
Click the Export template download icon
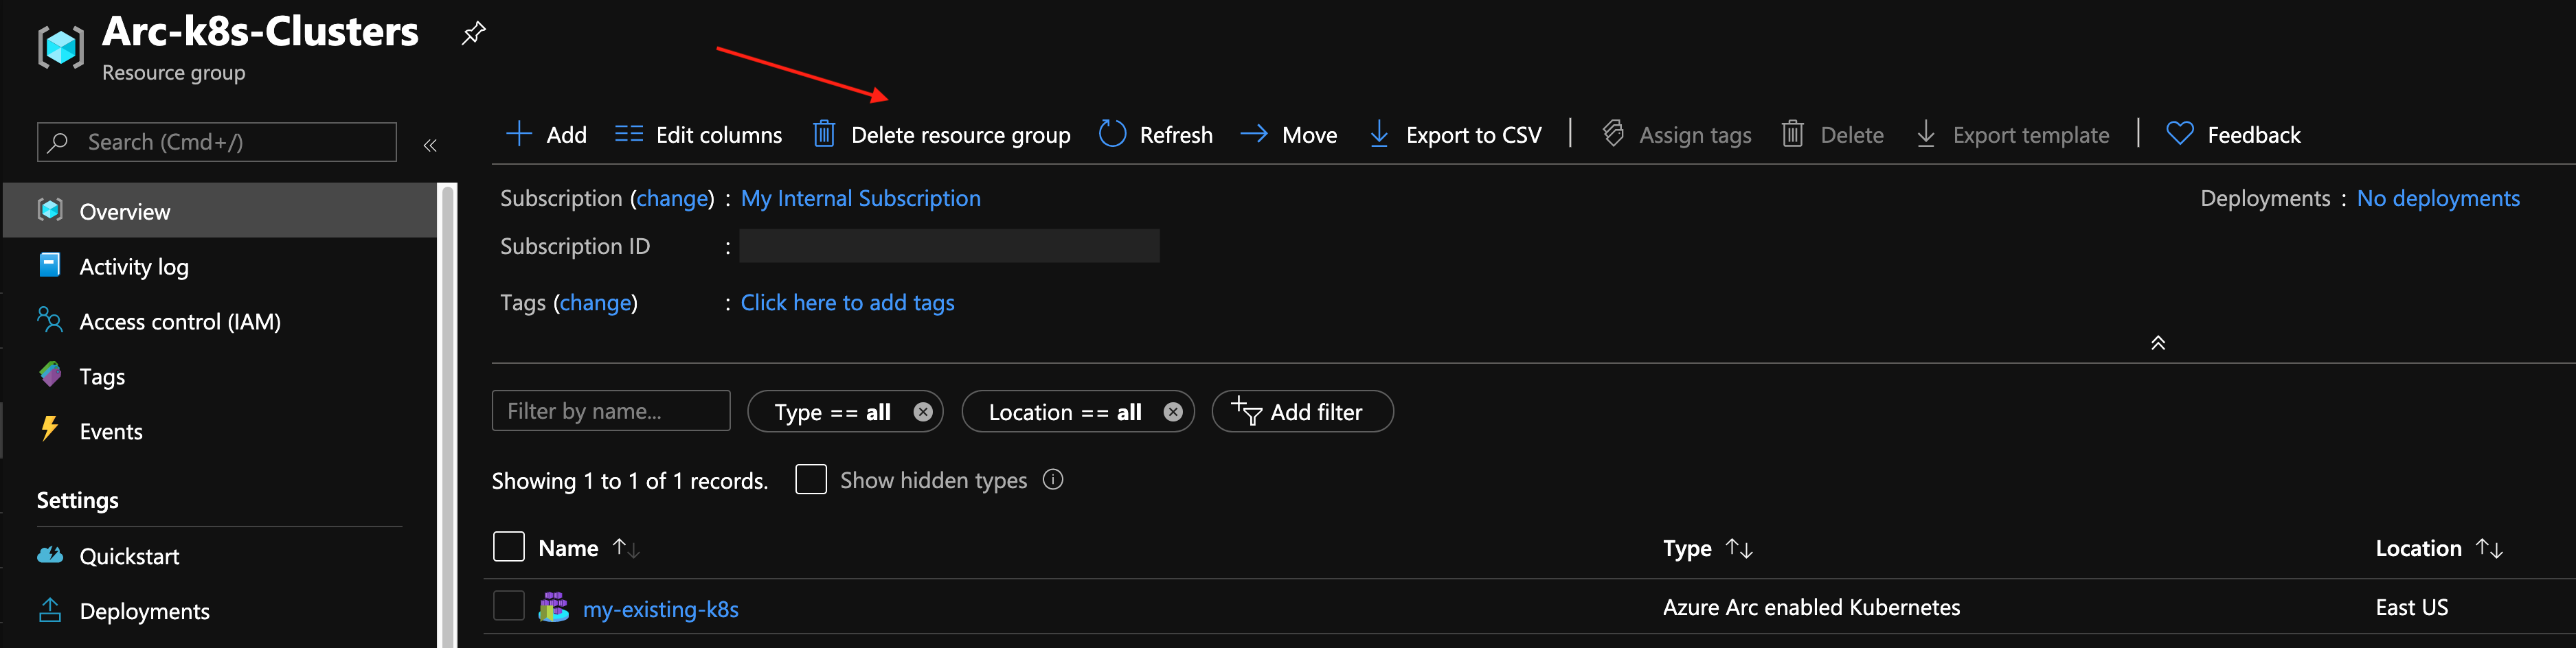1926,134
